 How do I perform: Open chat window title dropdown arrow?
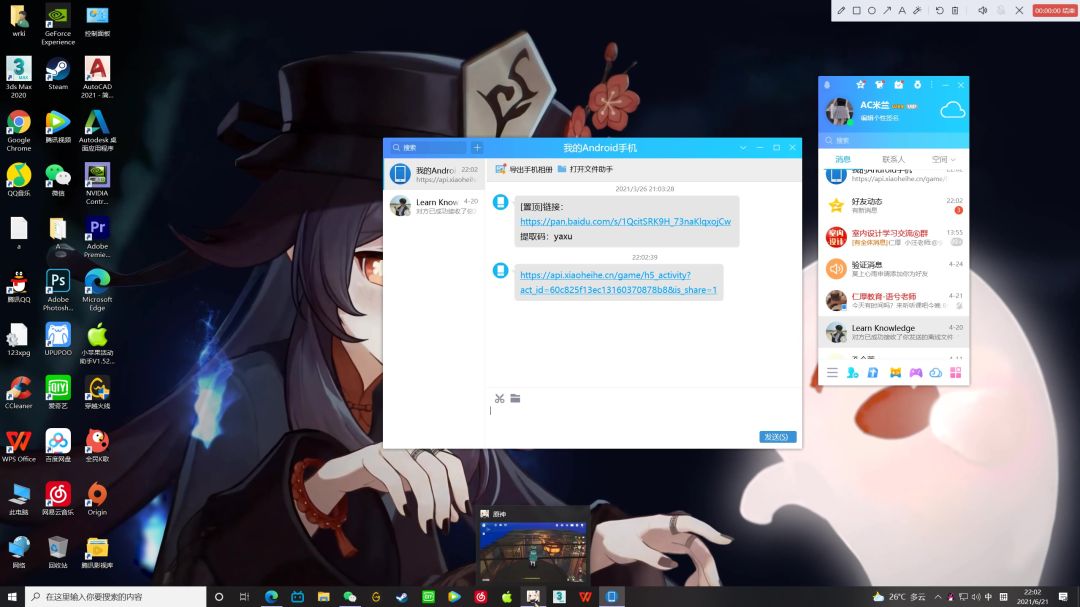pos(743,147)
